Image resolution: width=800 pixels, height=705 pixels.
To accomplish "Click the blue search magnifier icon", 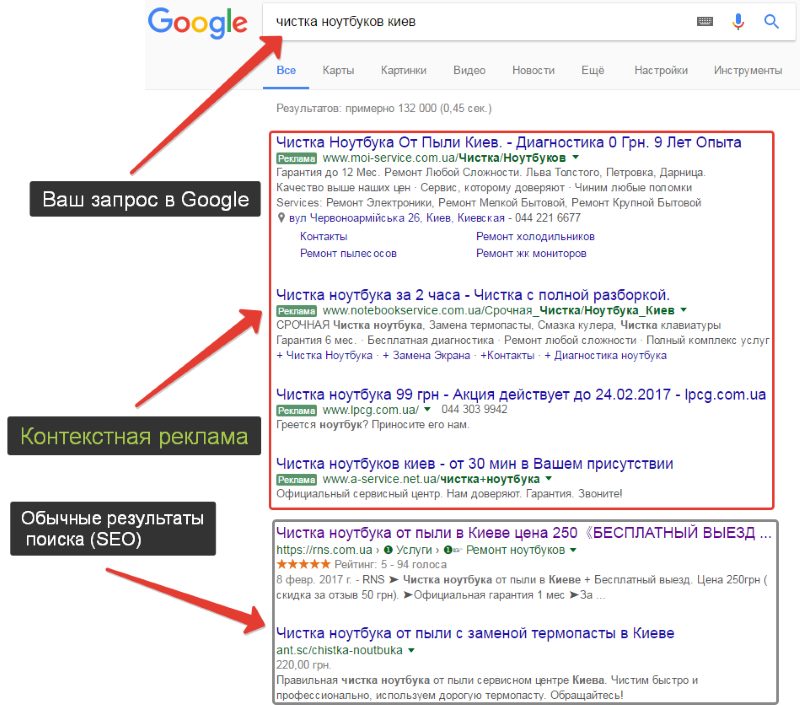I will pyautogui.click(x=771, y=21).
